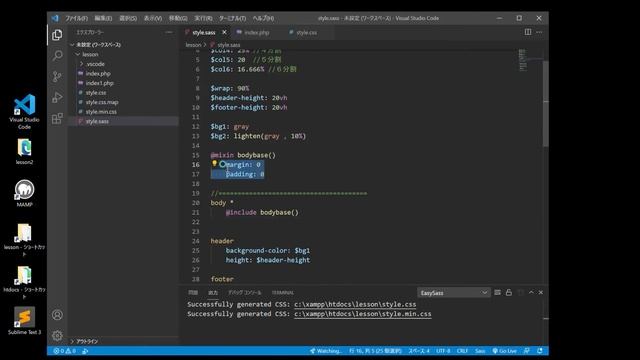640x360 pixels.
Task: Switch to the style.sass editor tab
Action: click(x=204, y=32)
